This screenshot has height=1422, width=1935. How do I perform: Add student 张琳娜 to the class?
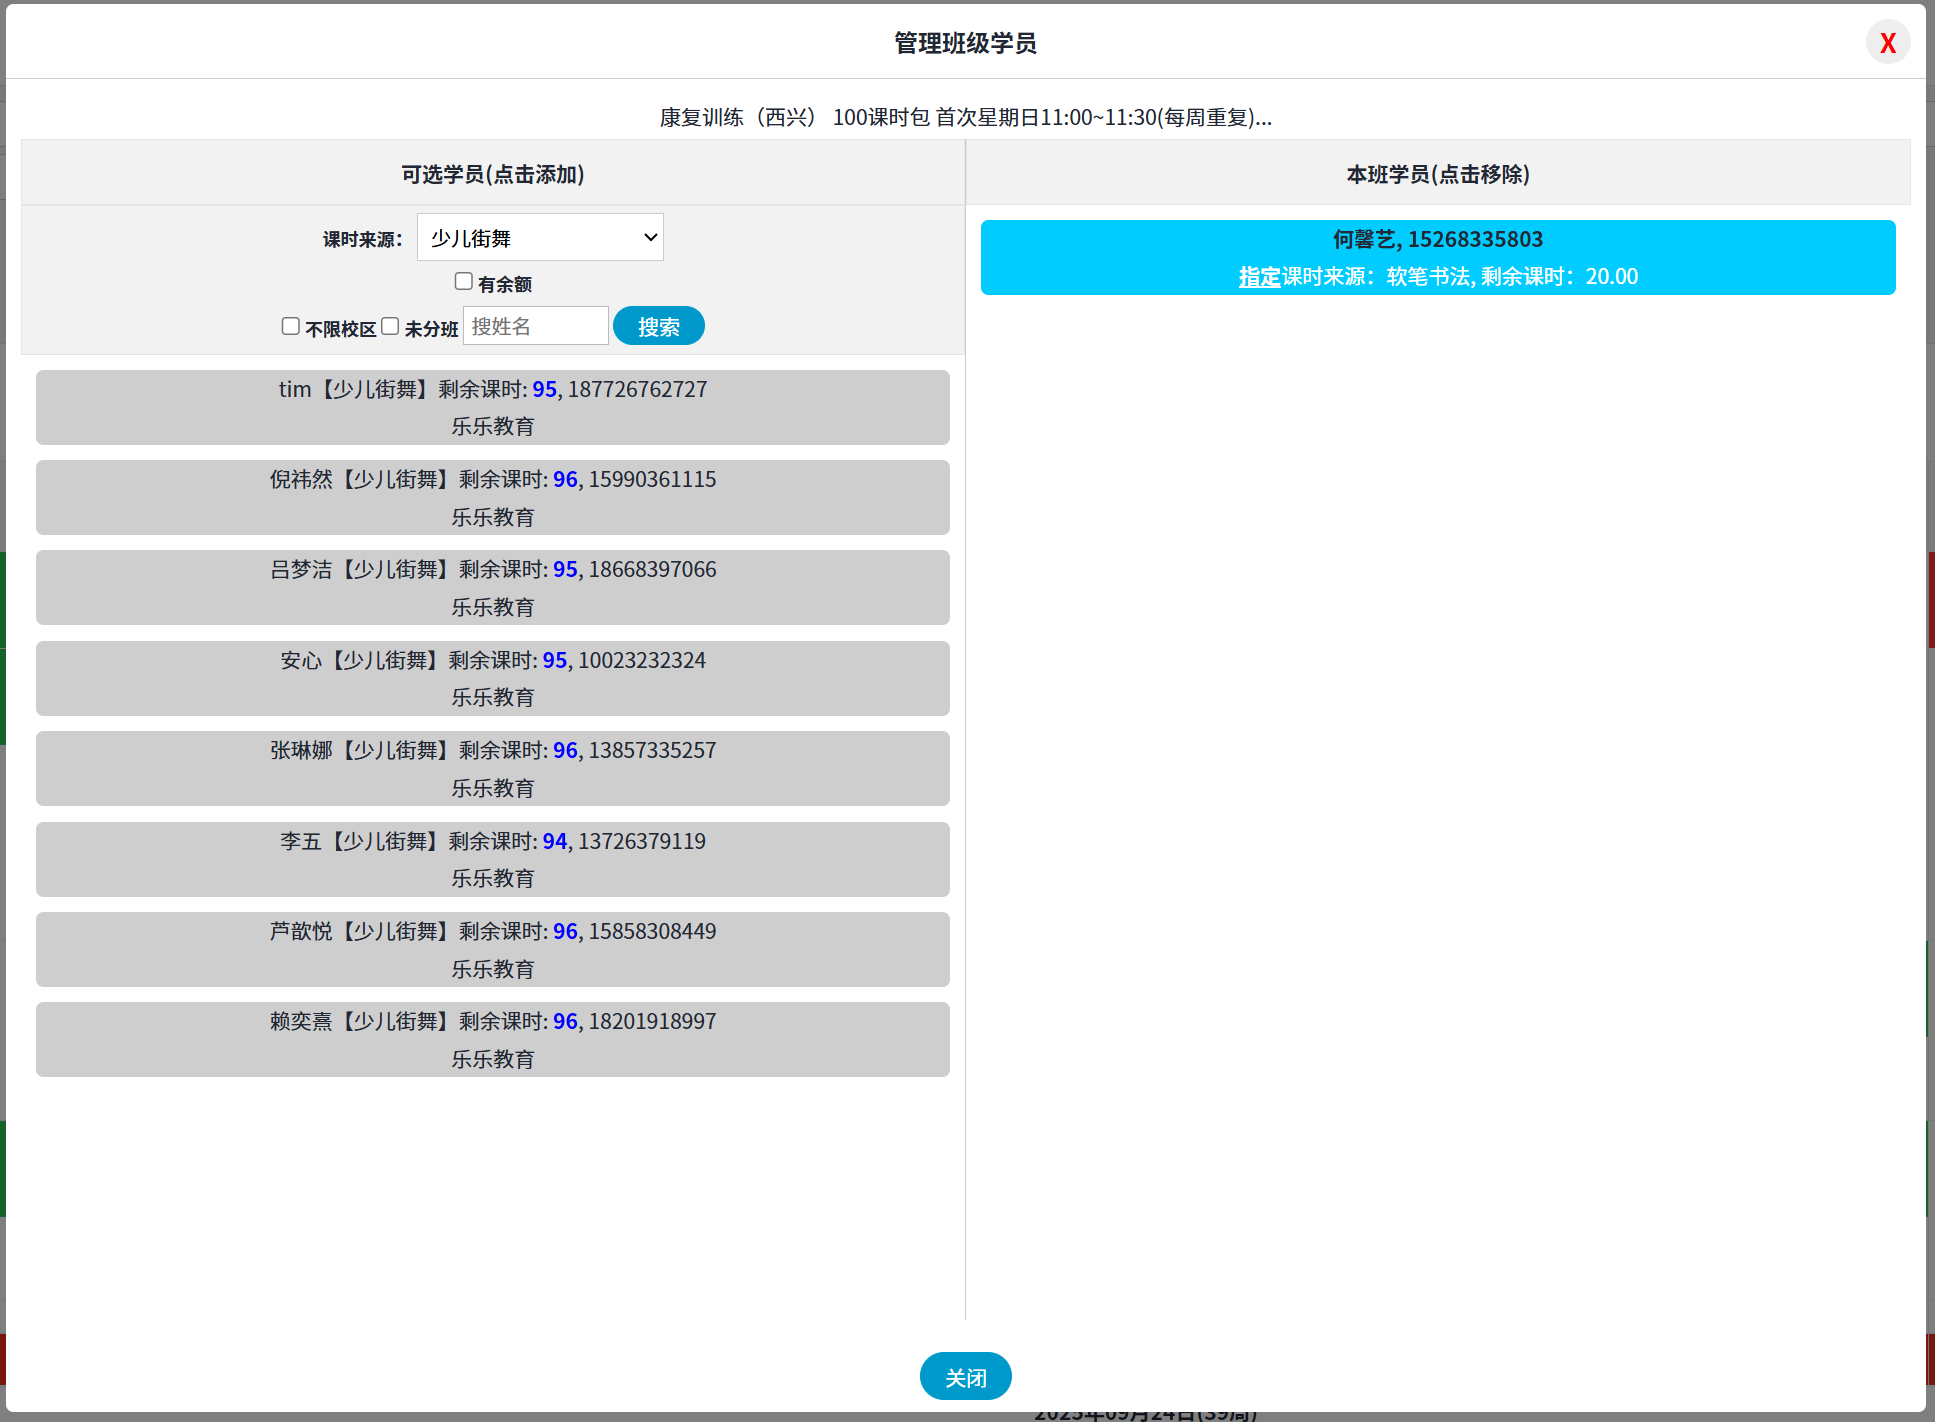(x=492, y=768)
